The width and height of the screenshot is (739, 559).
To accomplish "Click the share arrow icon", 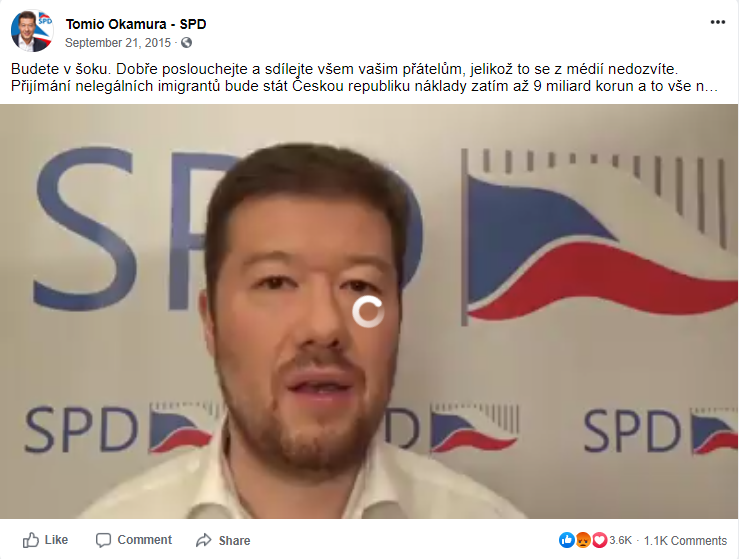I will pyautogui.click(x=204, y=540).
